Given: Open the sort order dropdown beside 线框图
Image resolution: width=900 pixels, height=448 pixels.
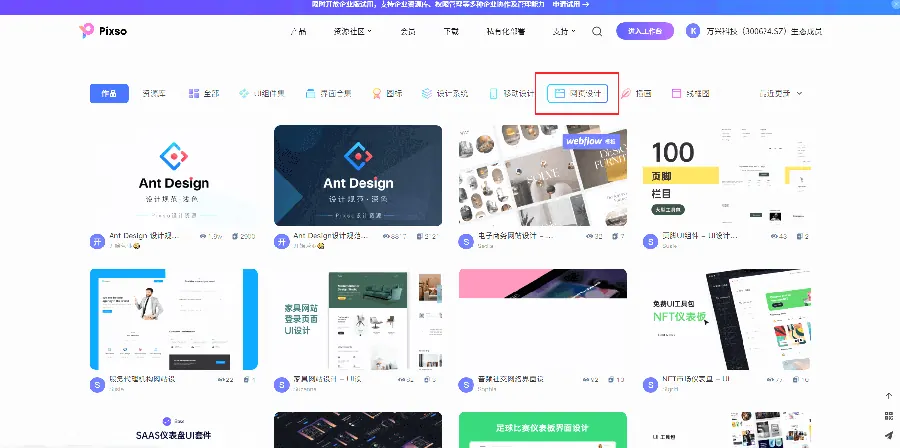Looking at the screenshot, I should (781, 94).
